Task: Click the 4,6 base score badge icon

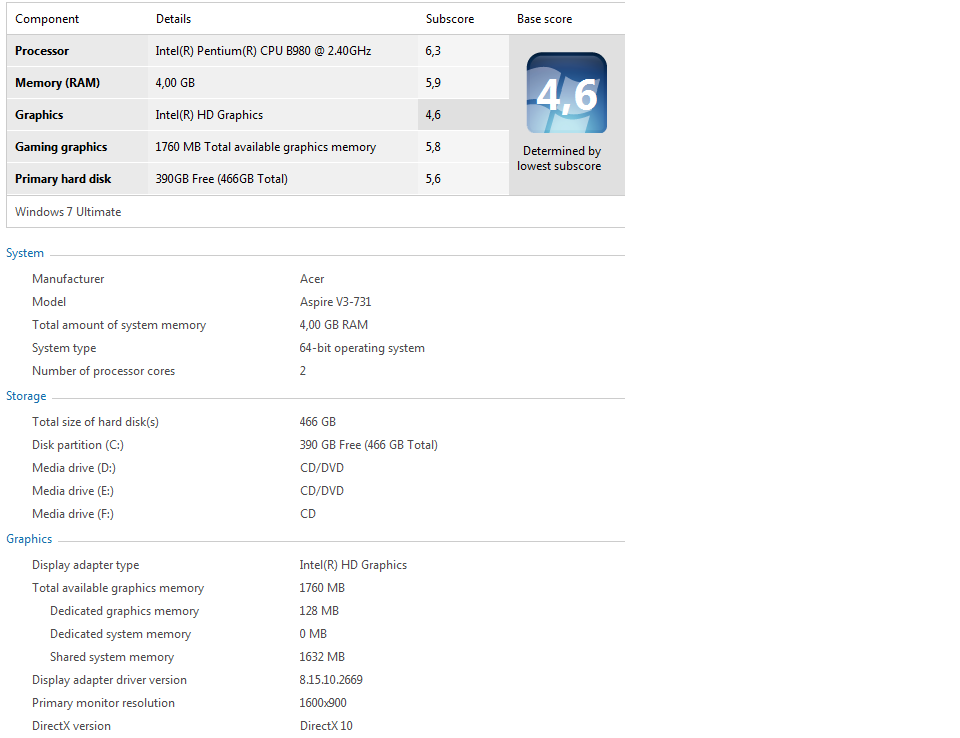Action: [566, 92]
